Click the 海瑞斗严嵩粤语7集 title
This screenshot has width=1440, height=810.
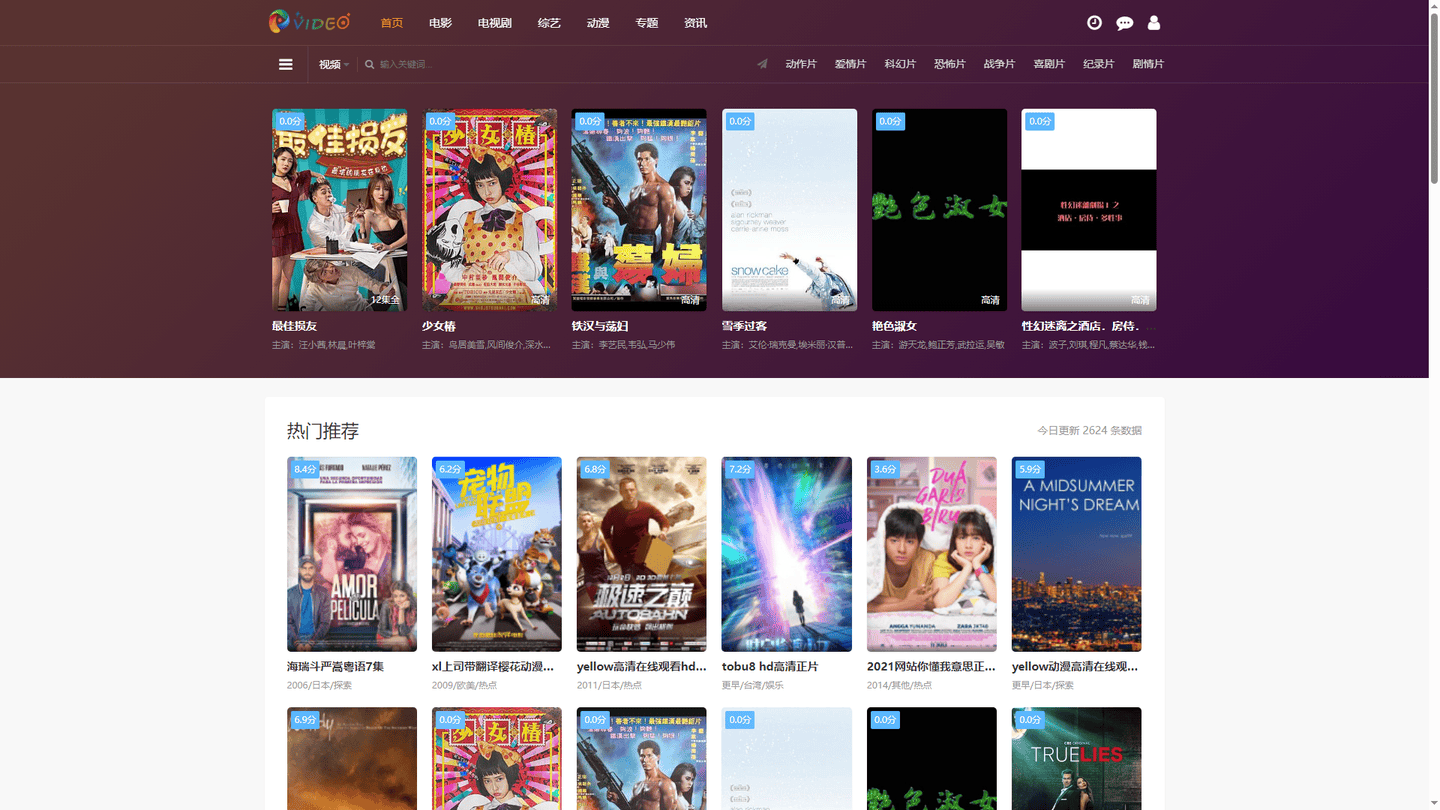click(x=336, y=667)
